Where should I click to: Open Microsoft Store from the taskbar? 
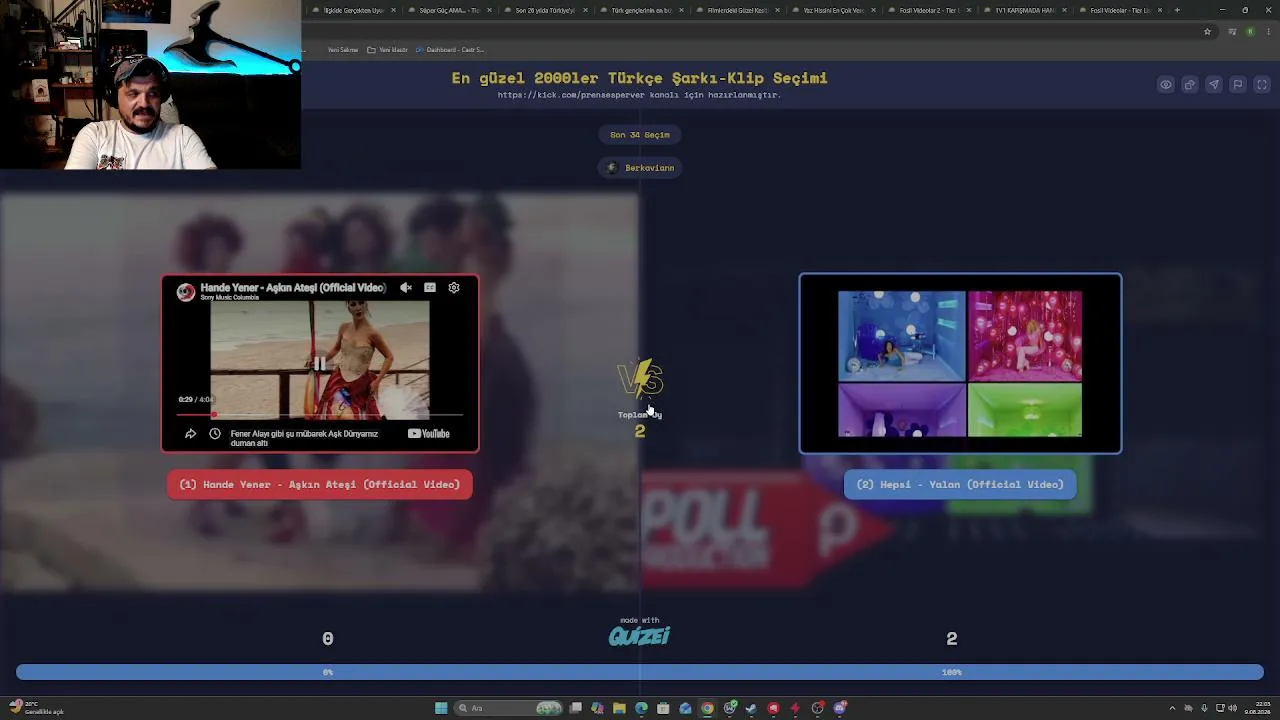(x=663, y=708)
